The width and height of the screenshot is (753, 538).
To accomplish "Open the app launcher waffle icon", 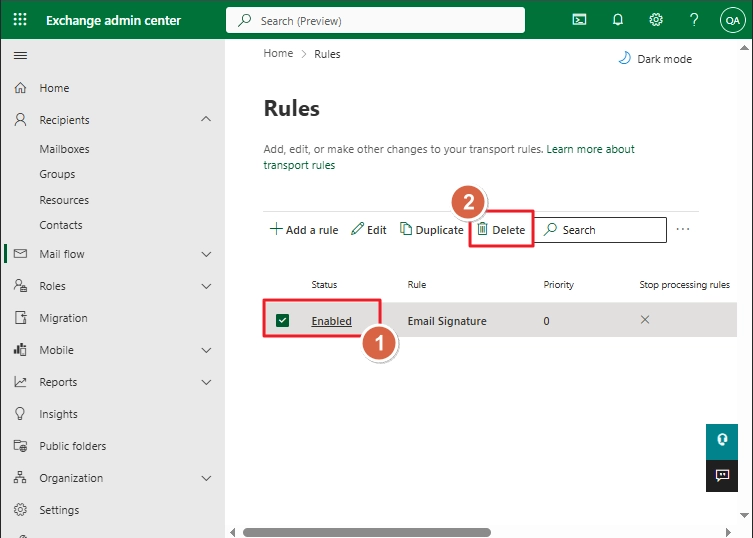I will point(20,20).
